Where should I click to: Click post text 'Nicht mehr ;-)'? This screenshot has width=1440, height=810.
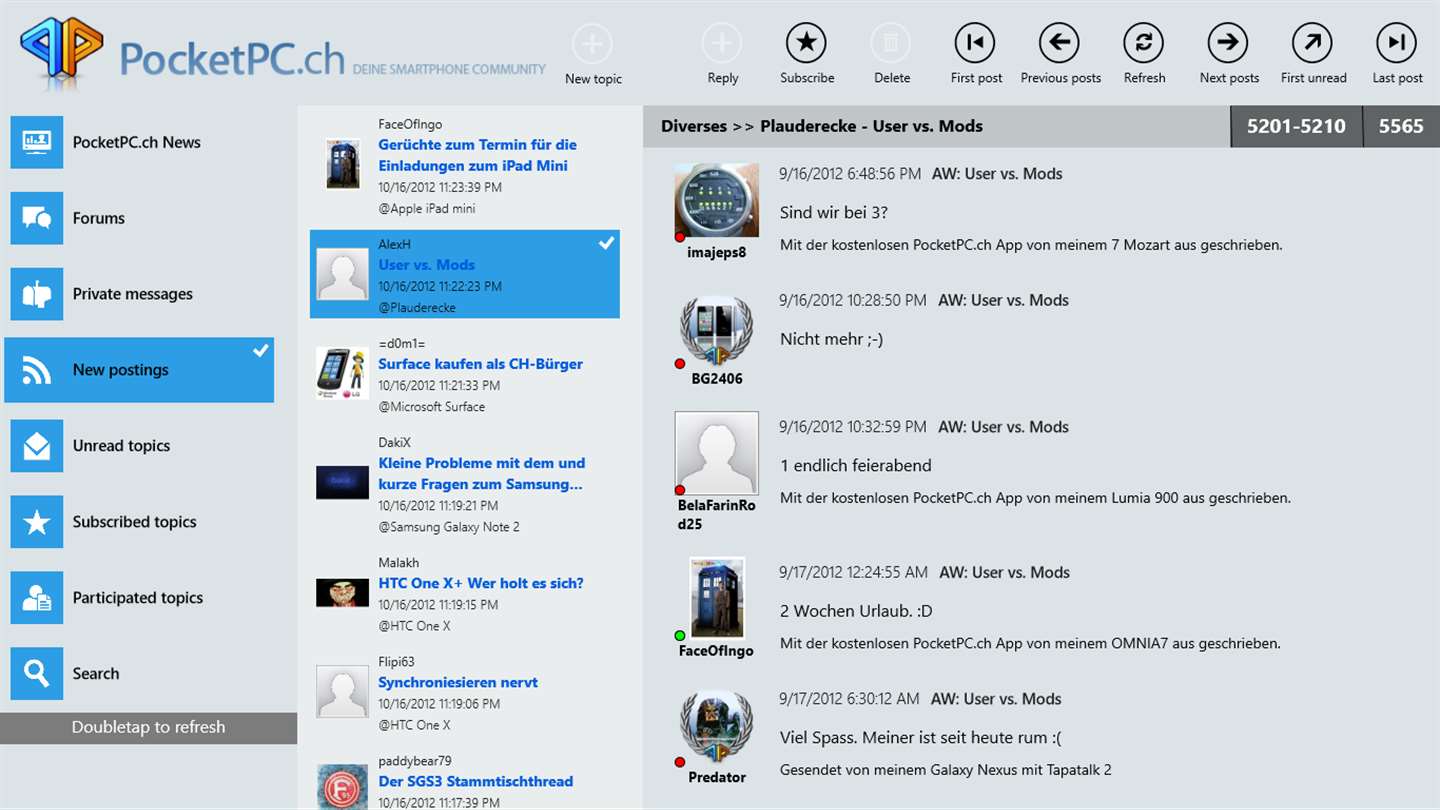831,340
